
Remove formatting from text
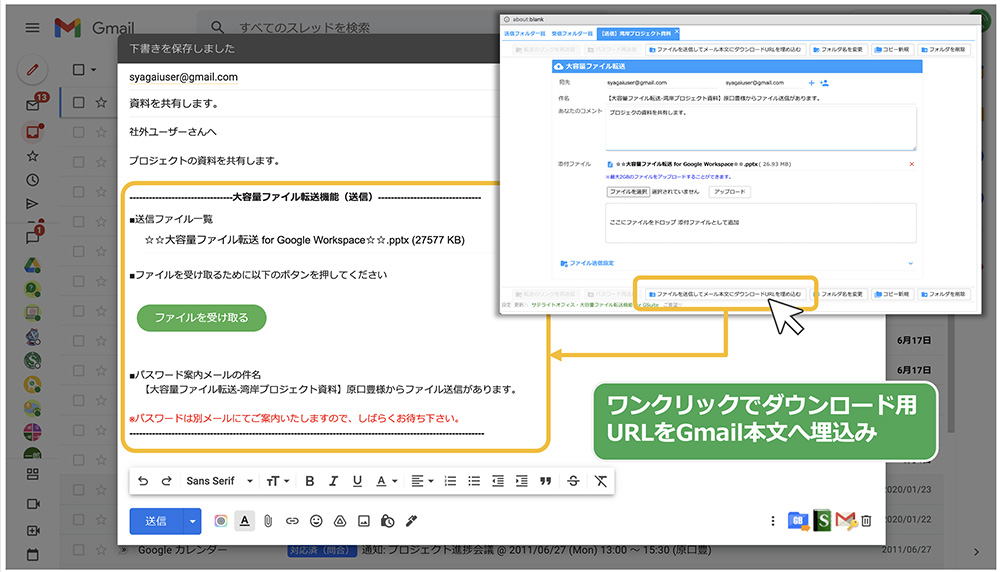pos(601,481)
